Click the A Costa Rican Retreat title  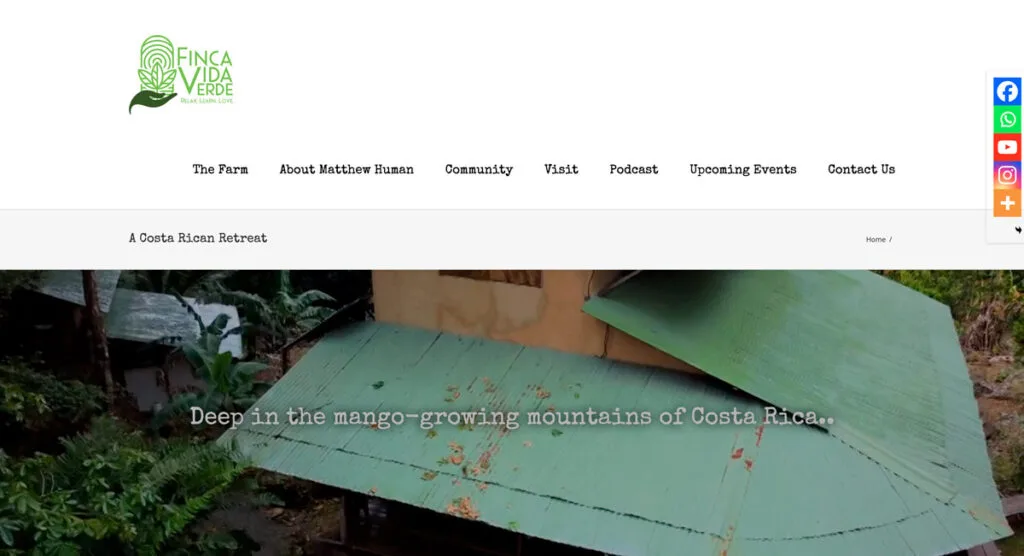point(198,238)
